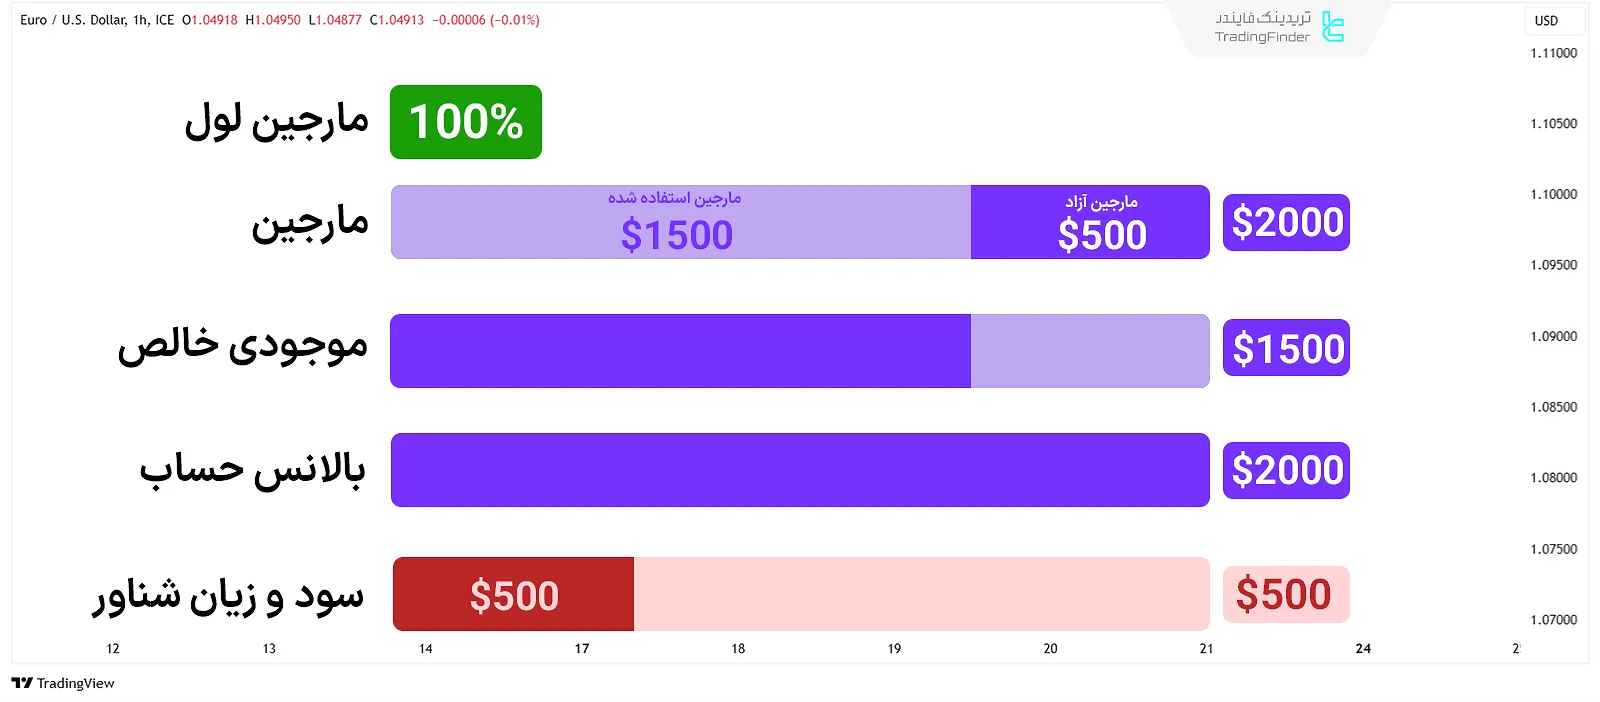Click the green 100% margin level badge
1600x702 pixels.
[x=466, y=122]
